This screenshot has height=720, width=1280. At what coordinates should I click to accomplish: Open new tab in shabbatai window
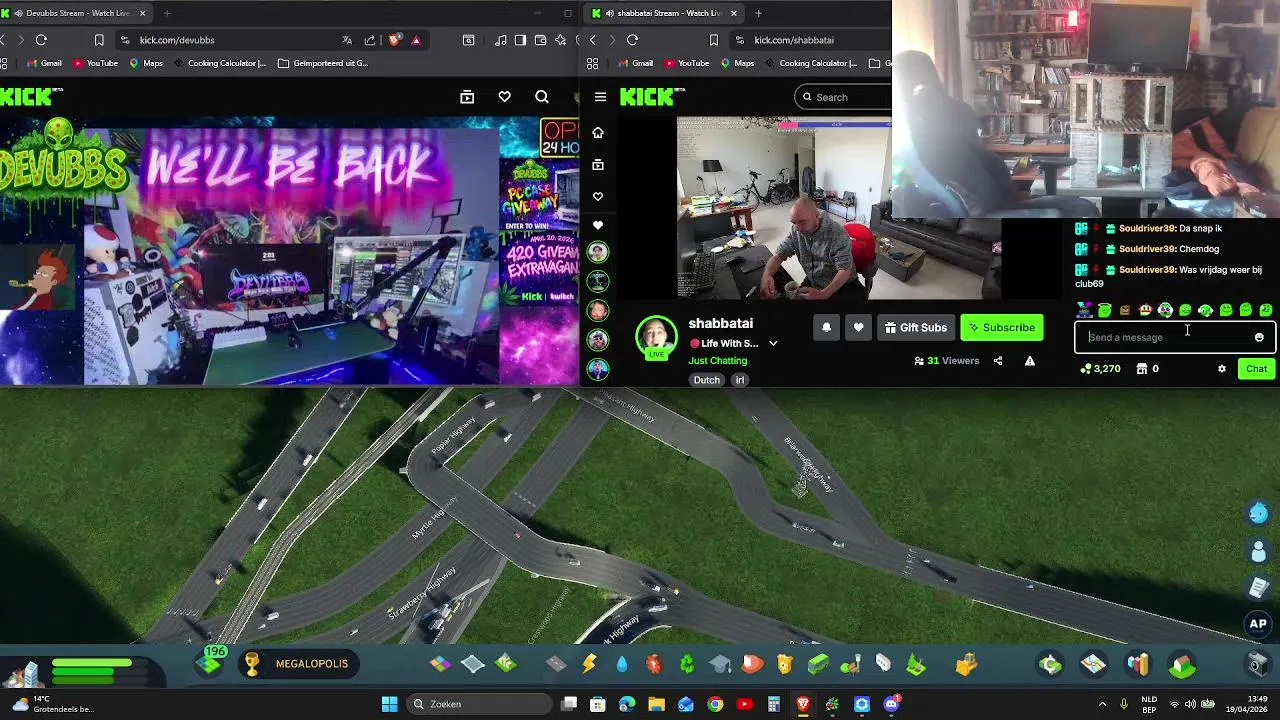tap(758, 13)
